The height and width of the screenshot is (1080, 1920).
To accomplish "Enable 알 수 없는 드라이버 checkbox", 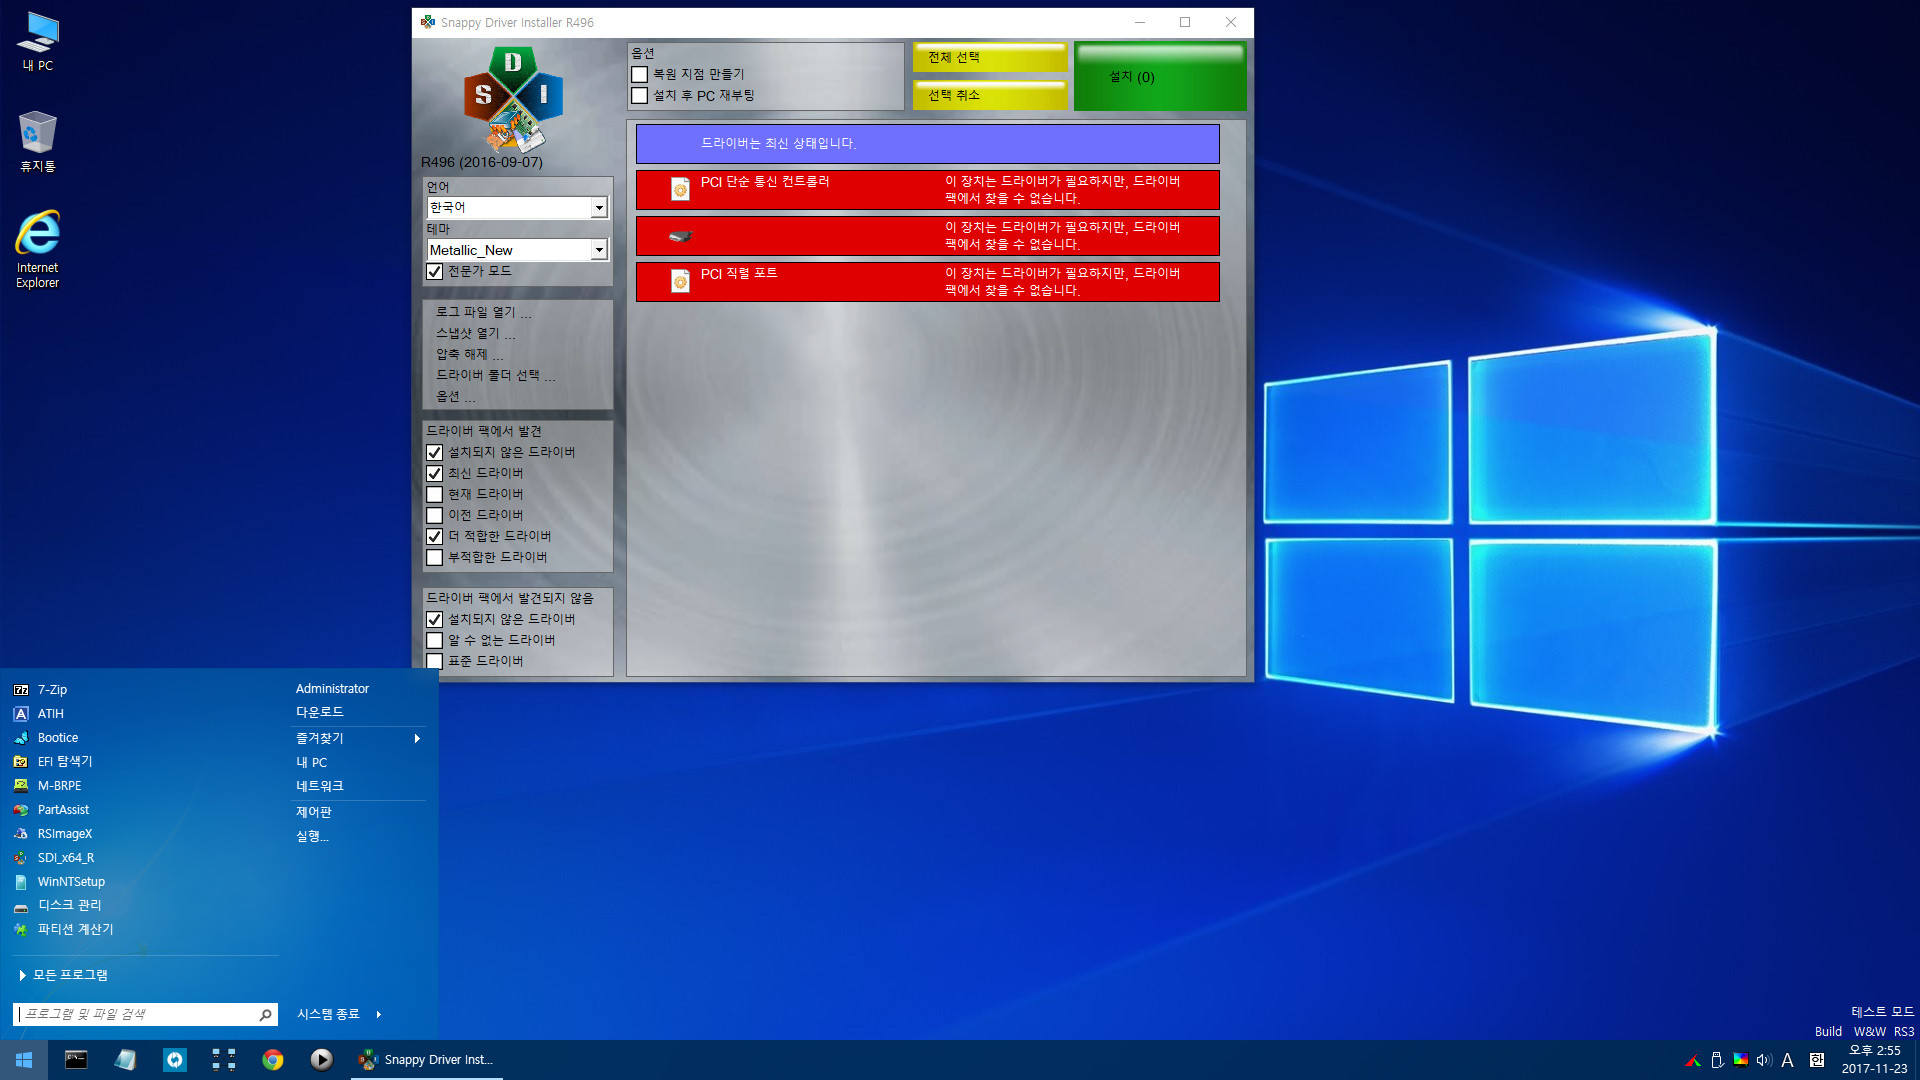I will (435, 641).
